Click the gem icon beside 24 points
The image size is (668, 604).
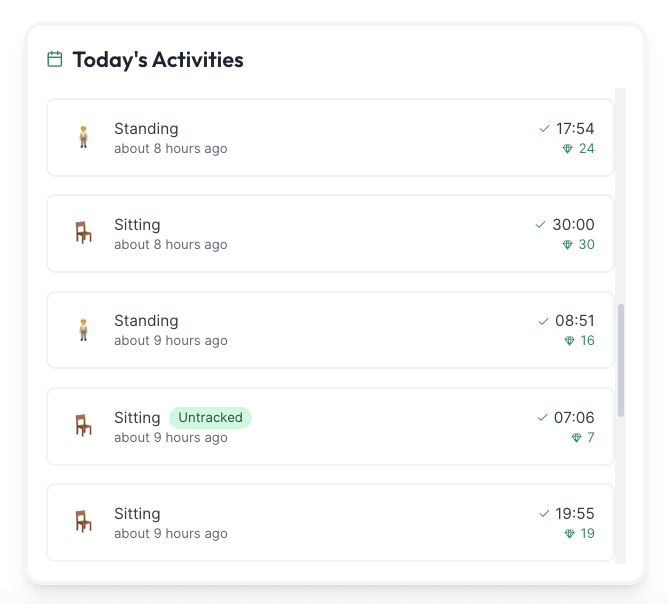(x=568, y=149)
